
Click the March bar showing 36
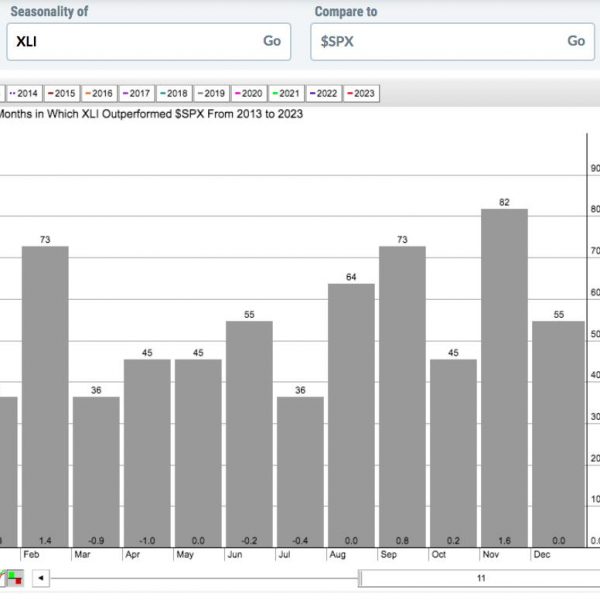[96, 472]
